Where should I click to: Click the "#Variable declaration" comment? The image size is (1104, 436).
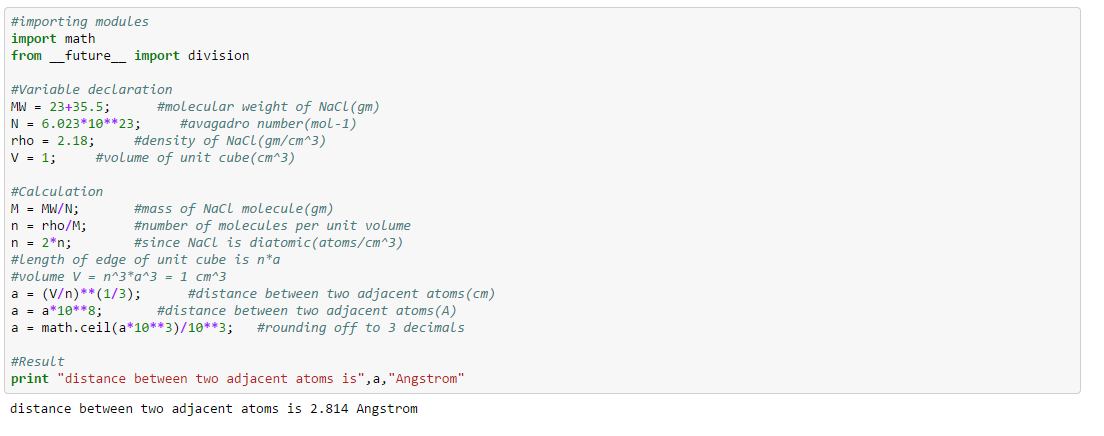coord(91,89)
